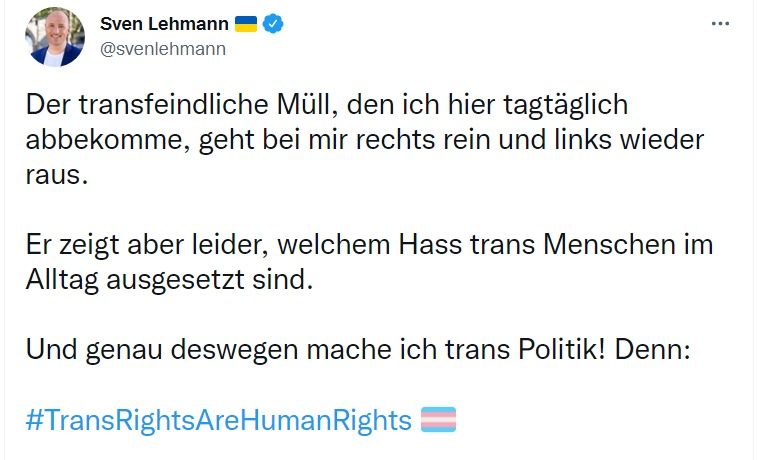The image size is (757, 460).
Task: Click the word "transfeindliche" in the tweet
Action: (173, 105)
